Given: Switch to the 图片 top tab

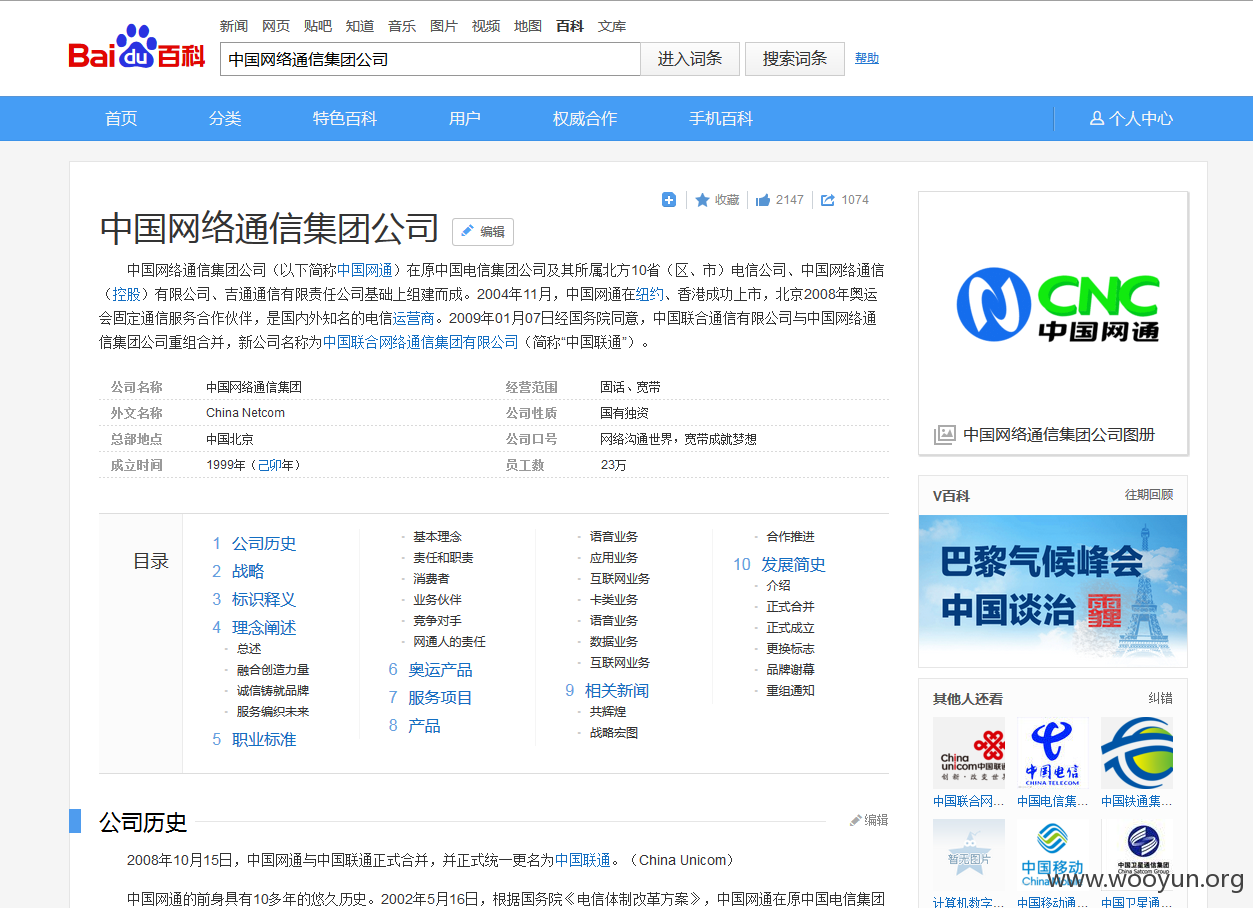Looking at the screenshot, I should point(444,26).
